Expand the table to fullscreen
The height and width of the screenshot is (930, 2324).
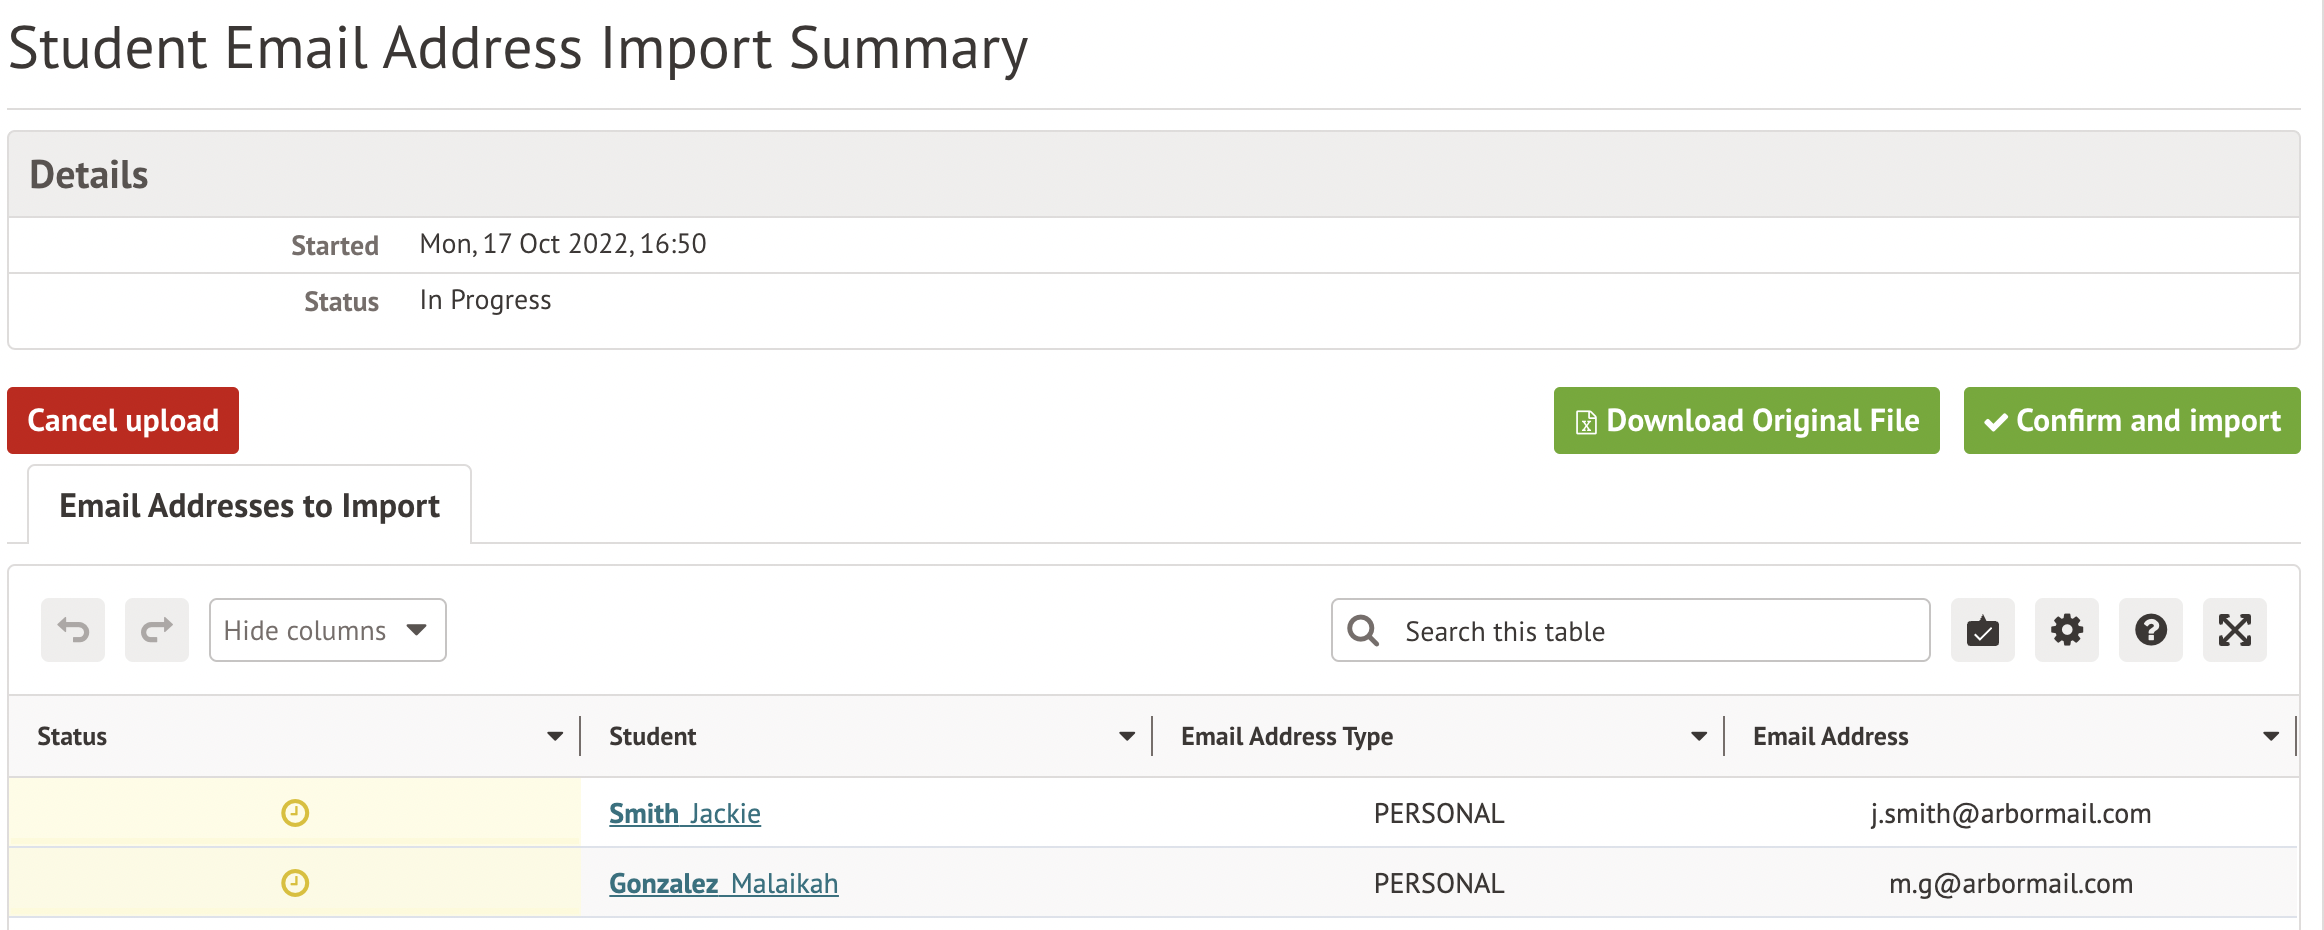(x=2235, y=630)
